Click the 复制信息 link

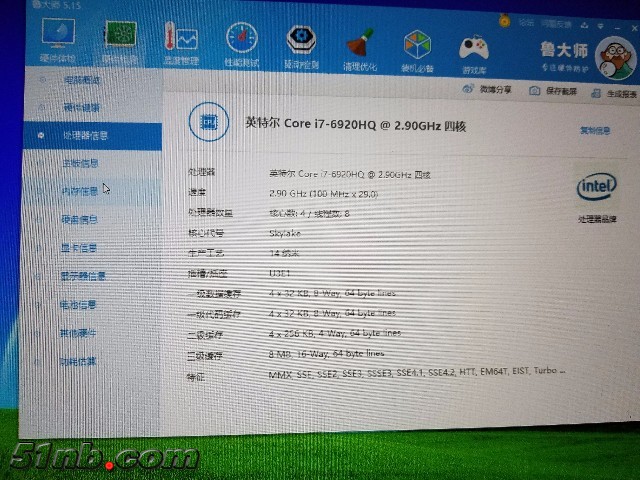coord(595,131)
